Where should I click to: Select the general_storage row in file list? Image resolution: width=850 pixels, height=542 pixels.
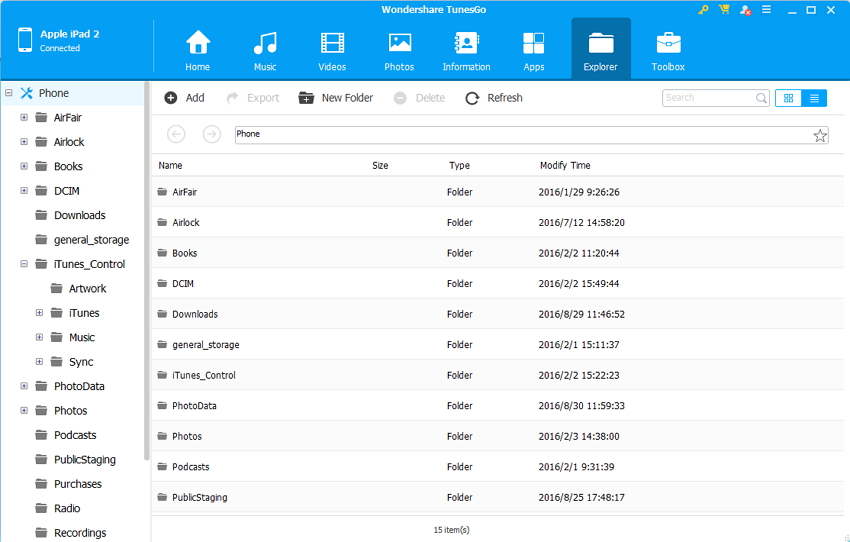pyautogui.click(x=498, y=345)
